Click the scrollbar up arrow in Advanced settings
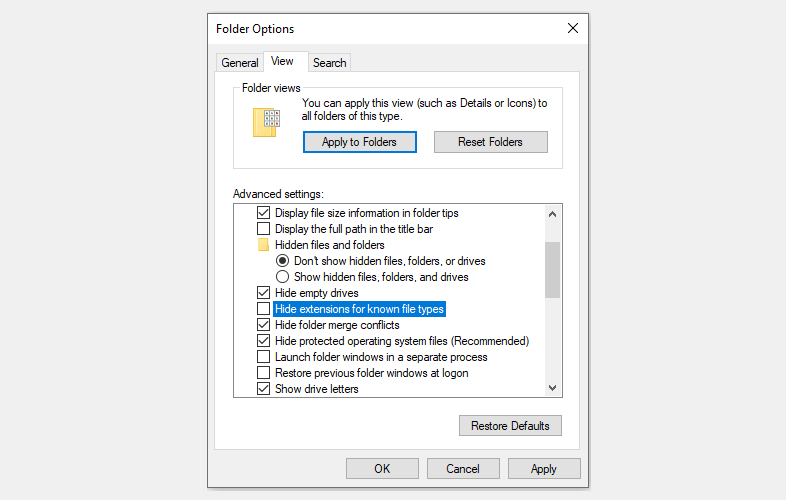786x500 pixels. [x=552, y=214]
